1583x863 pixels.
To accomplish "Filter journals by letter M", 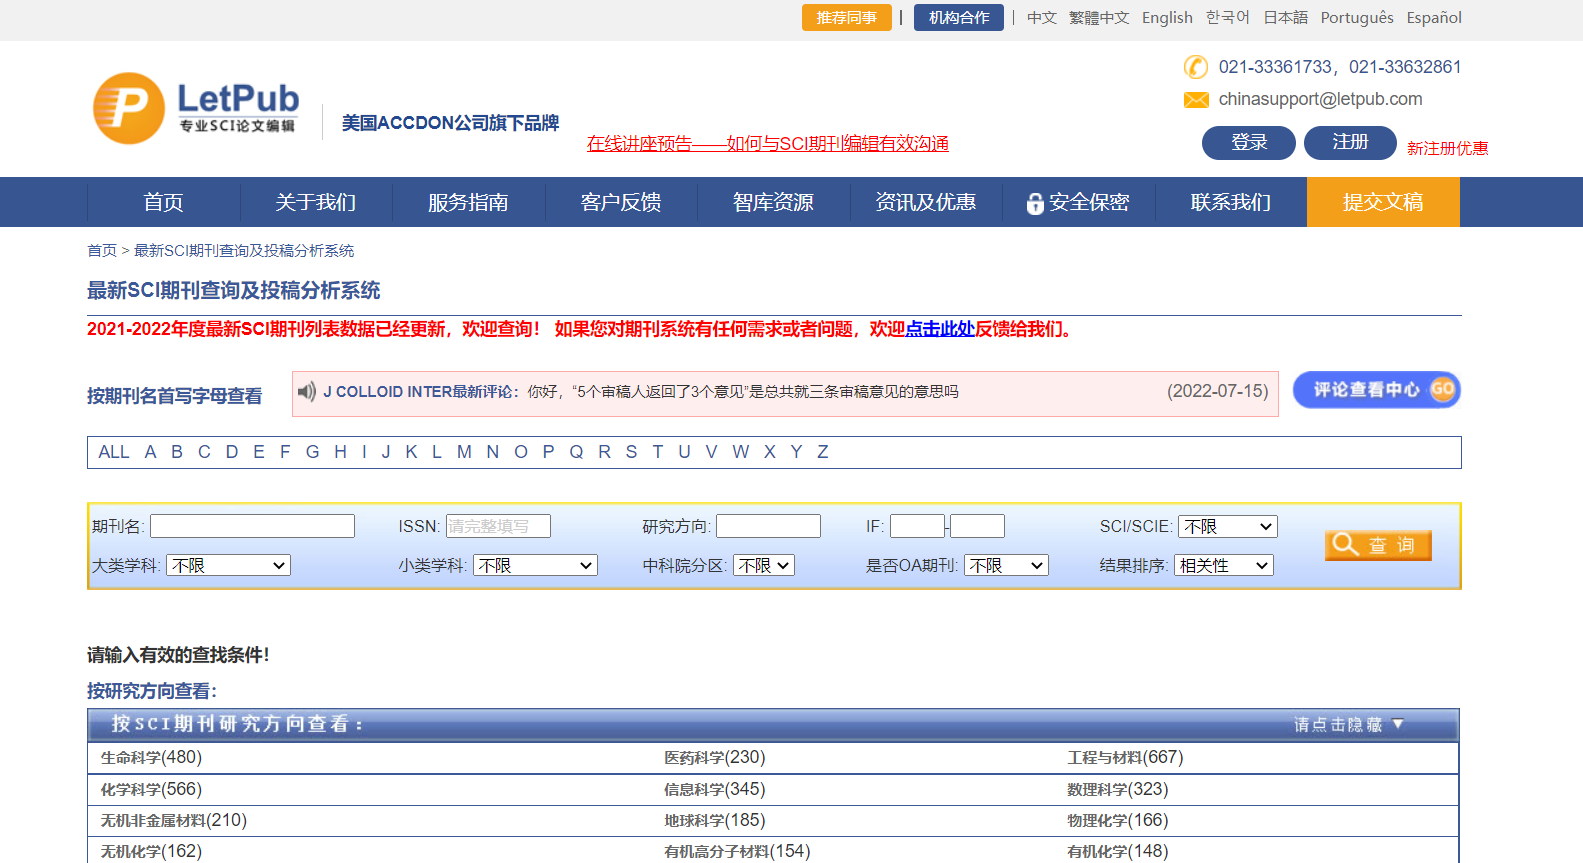I will point(464,452).
